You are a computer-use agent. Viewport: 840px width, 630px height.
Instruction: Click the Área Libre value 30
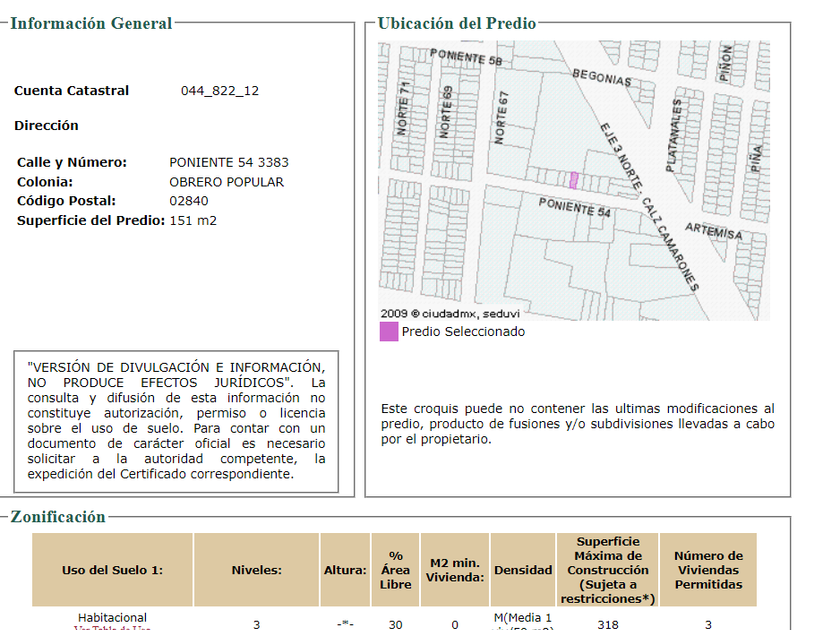[395, 624]
